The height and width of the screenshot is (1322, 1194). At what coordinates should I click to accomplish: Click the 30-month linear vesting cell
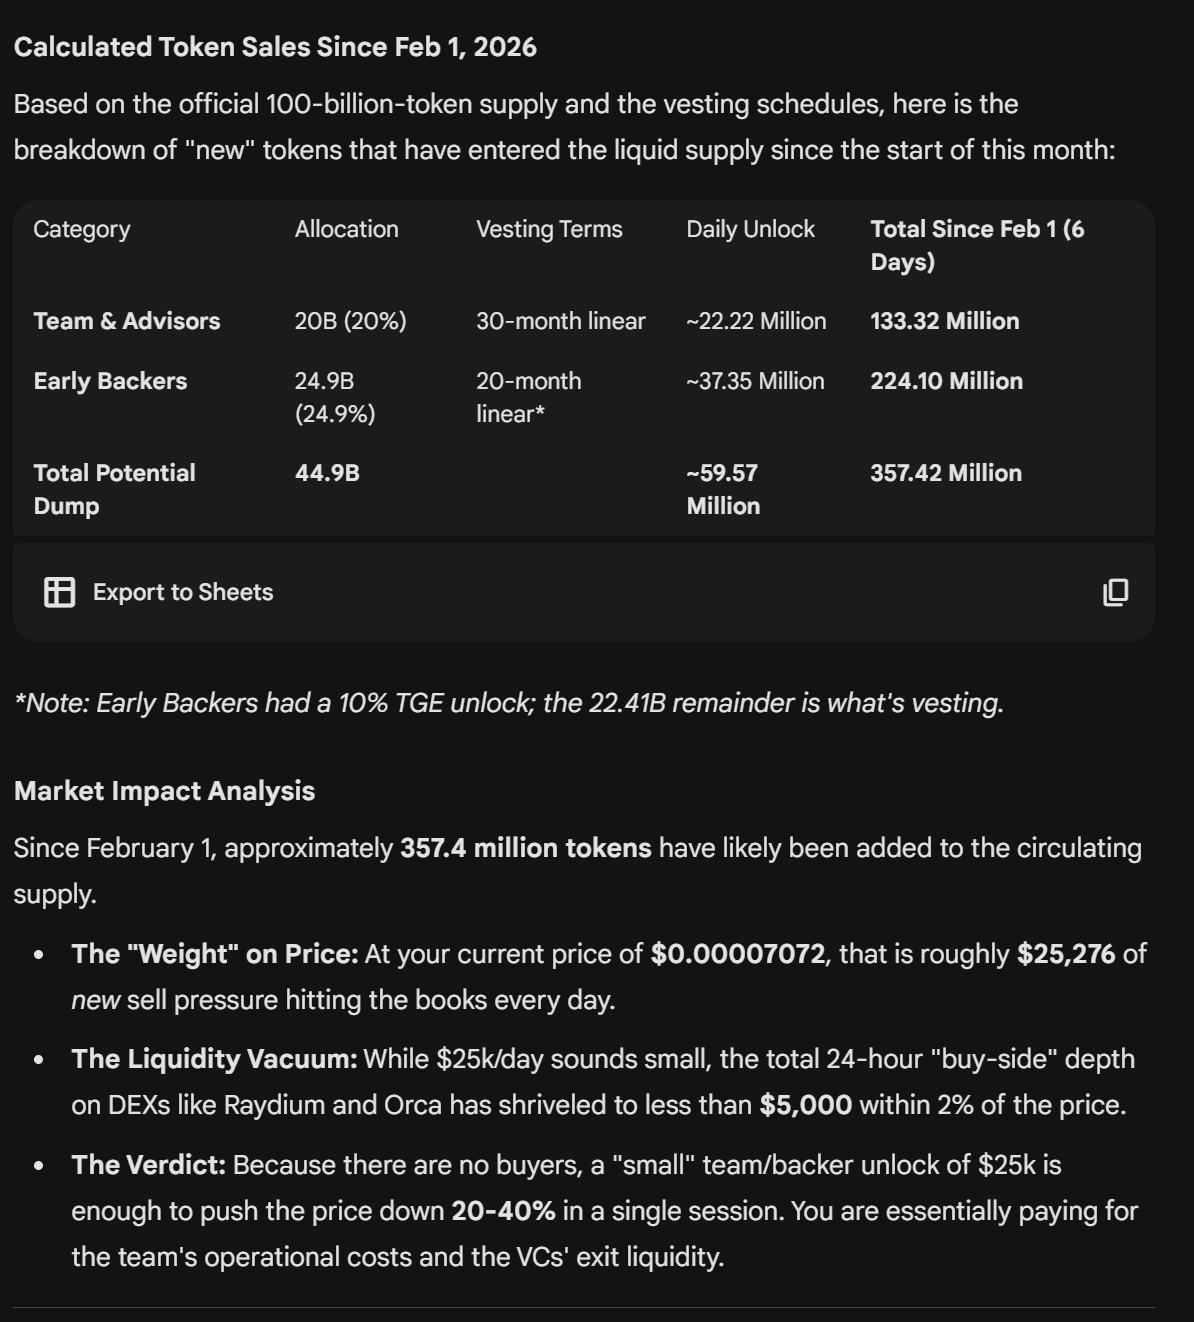pyautogui.click(x=560, y=321)
